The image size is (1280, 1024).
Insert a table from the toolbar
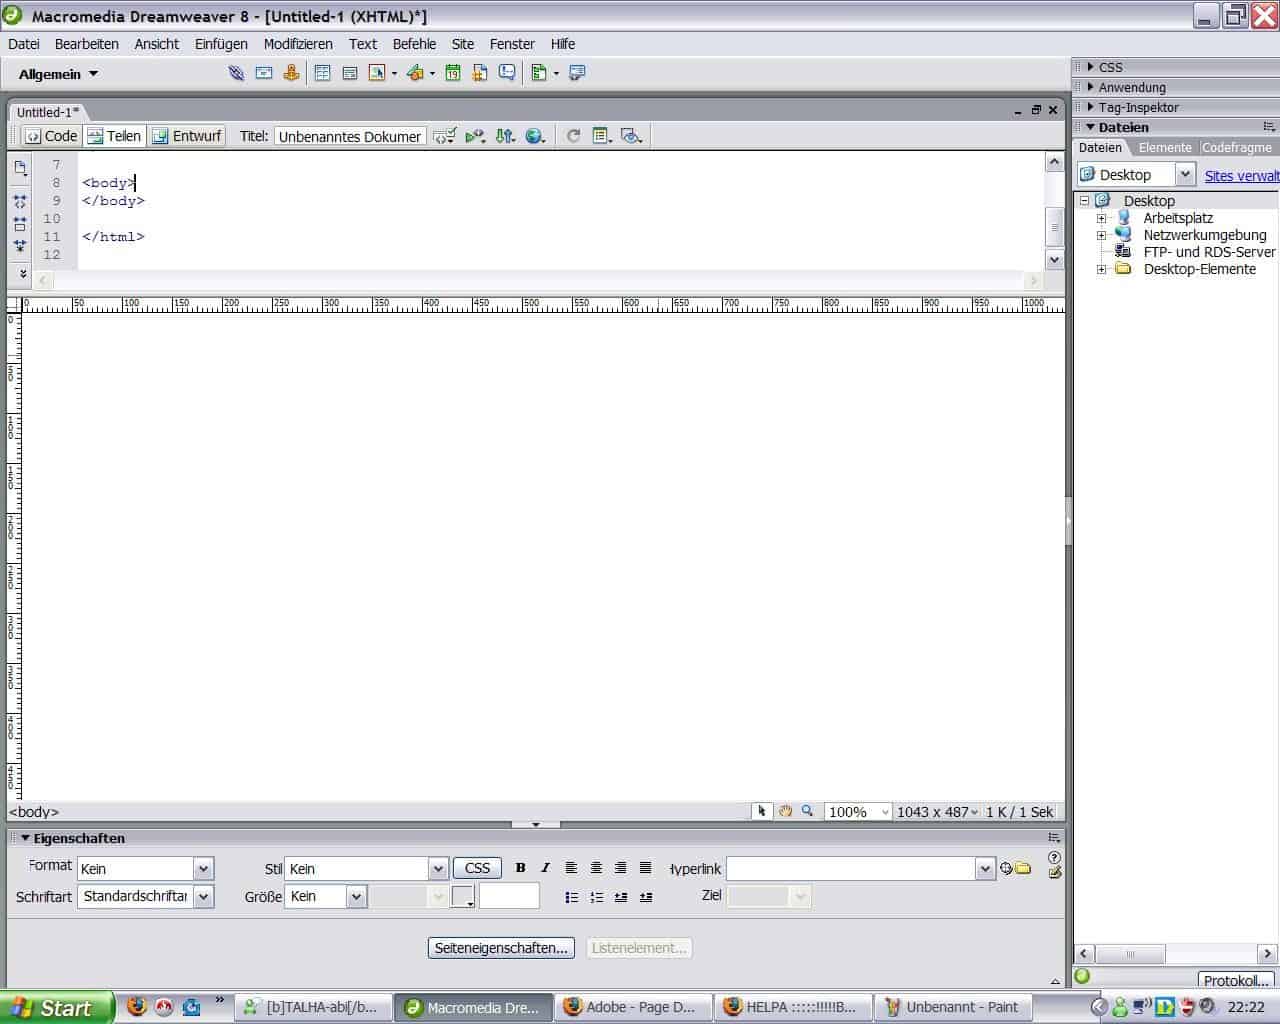tap(322, 73)
